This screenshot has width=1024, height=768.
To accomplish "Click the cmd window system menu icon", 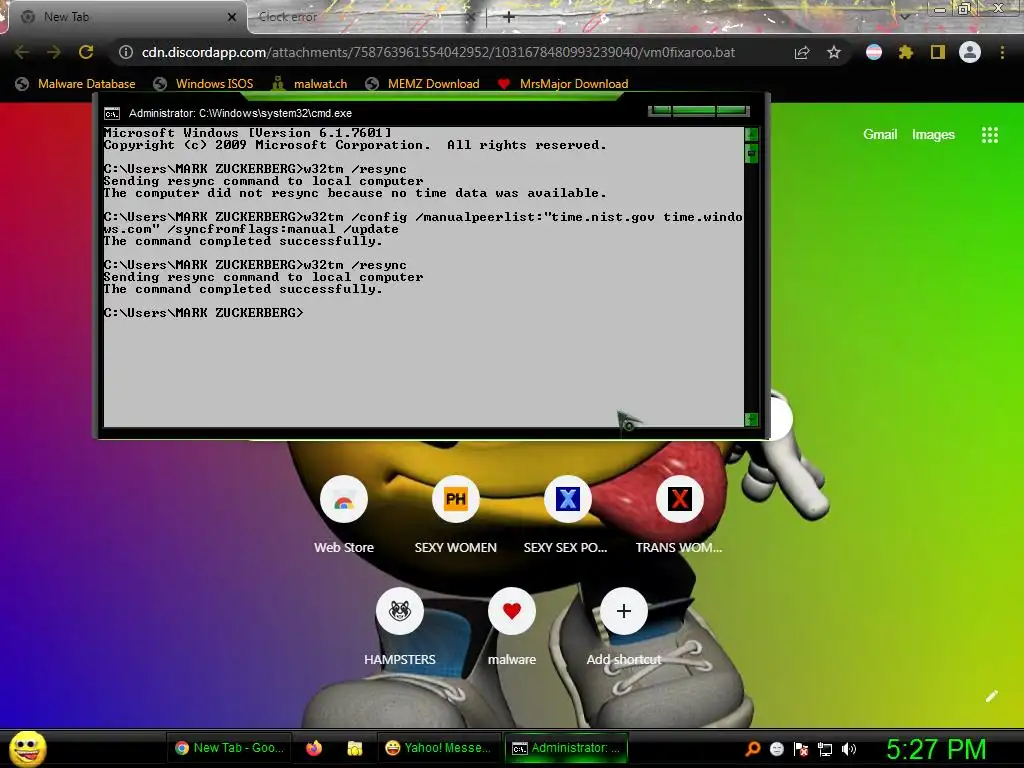I will point(112,114).
